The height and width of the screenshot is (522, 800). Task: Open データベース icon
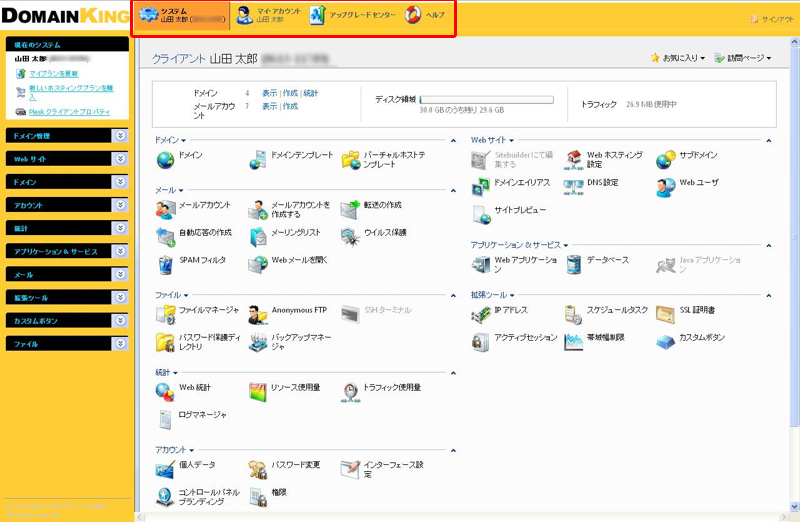573,265
